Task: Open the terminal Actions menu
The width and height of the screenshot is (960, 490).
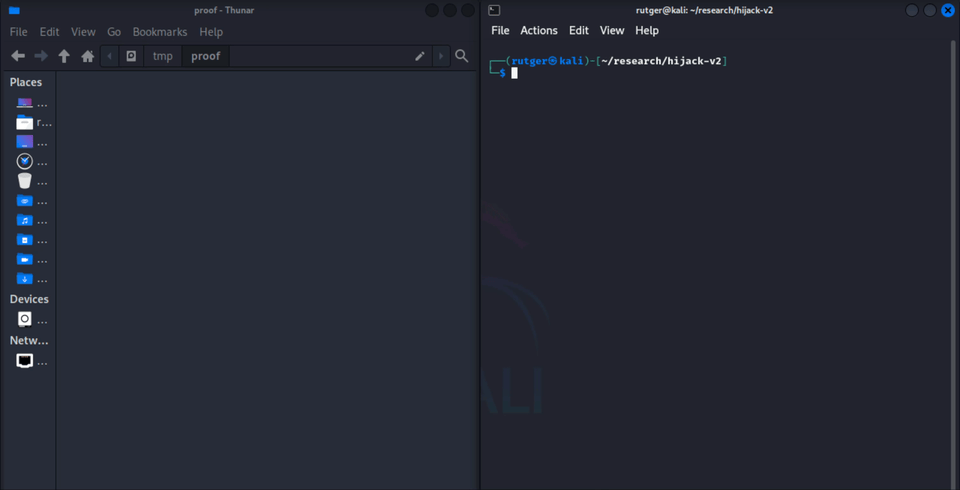Action: 539,31
